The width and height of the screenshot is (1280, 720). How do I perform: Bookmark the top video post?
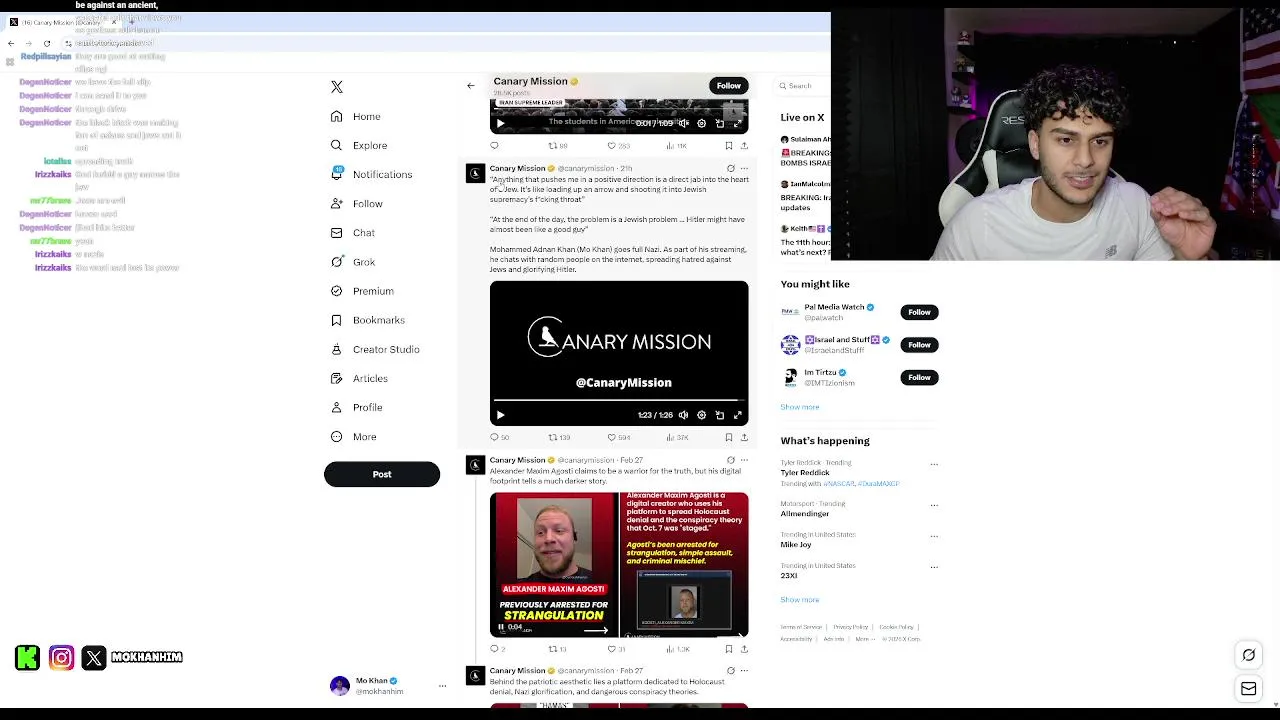point(728,146)
